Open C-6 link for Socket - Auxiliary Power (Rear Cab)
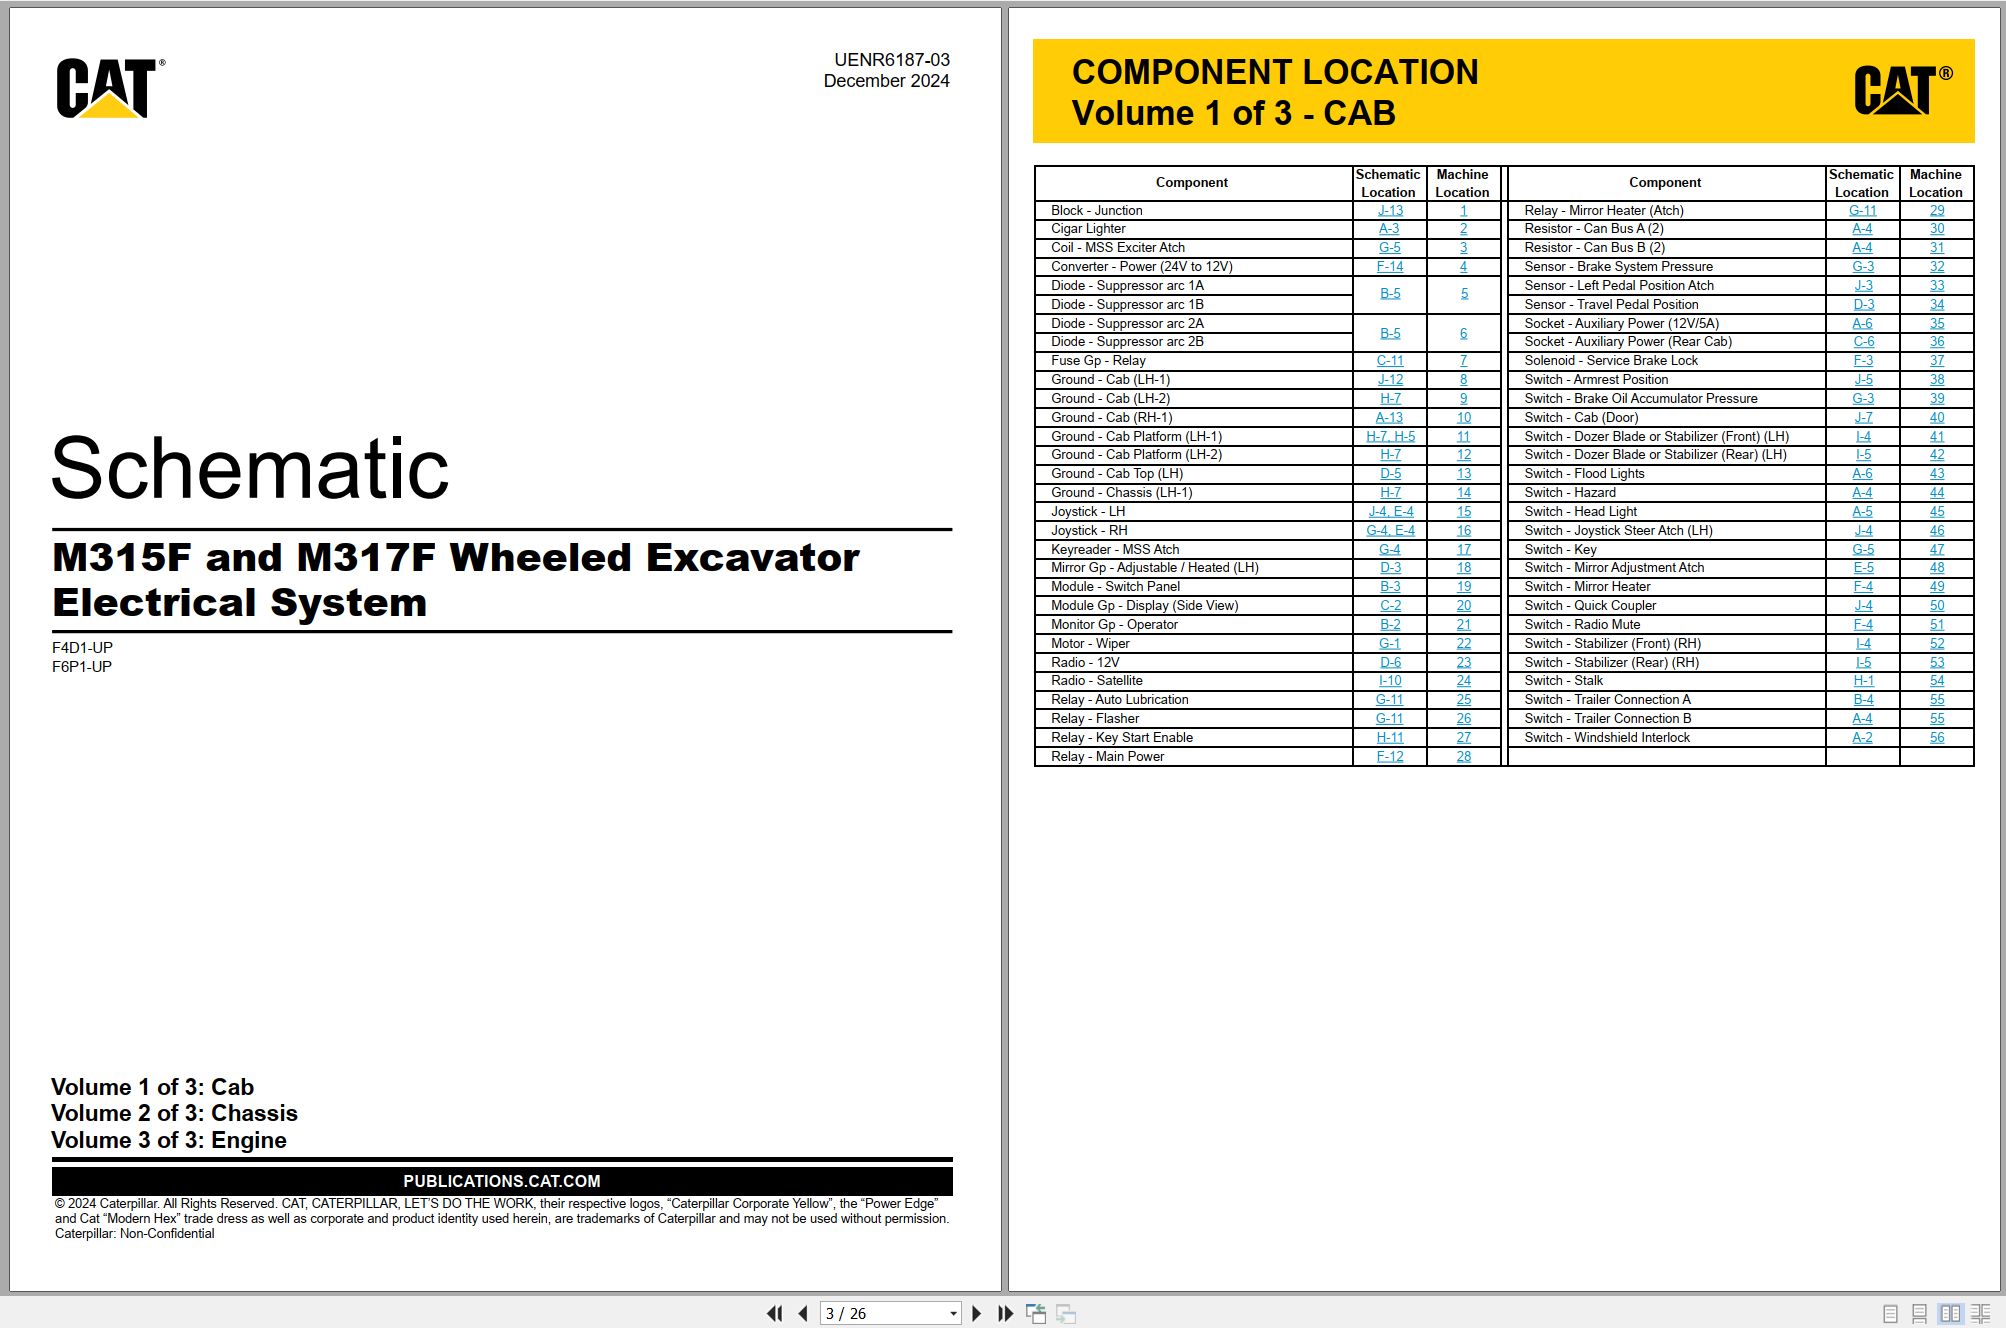Image resolution: width=2006 pixels, height=1328 pixels. point(1863,342)
